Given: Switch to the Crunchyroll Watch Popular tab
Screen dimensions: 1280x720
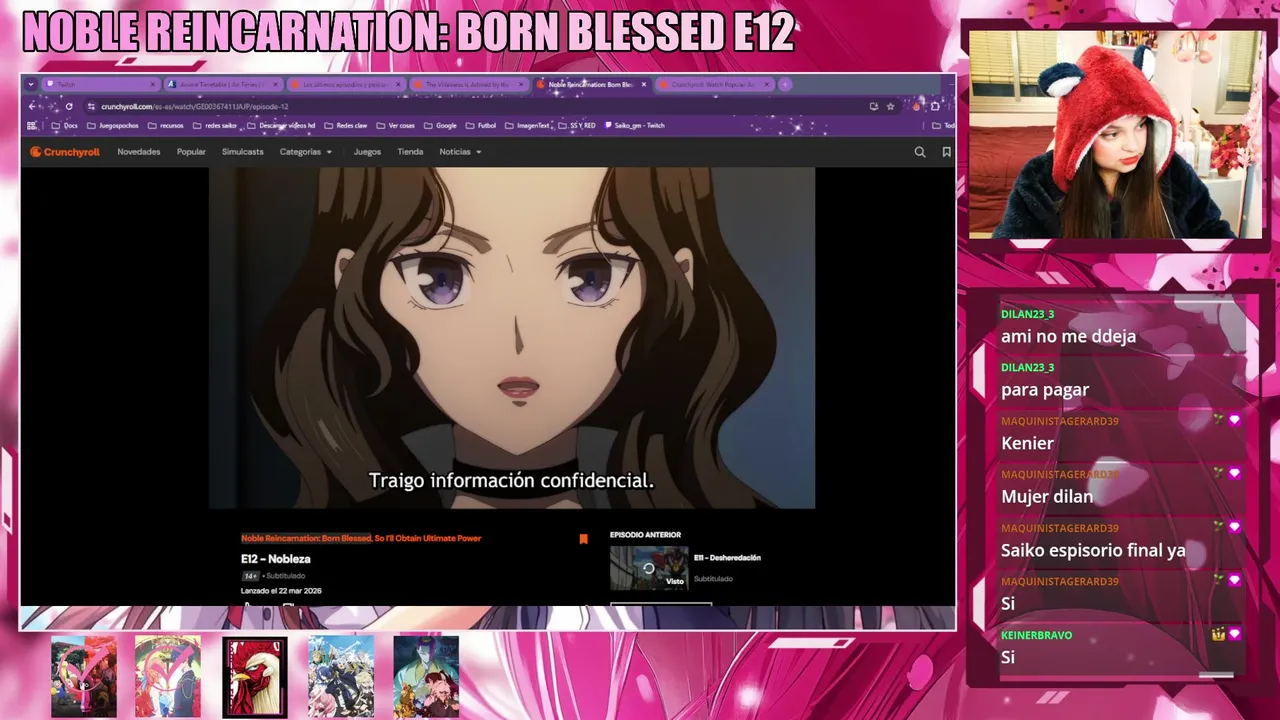Looking at the screenshot, I should (x=713, y=85).
